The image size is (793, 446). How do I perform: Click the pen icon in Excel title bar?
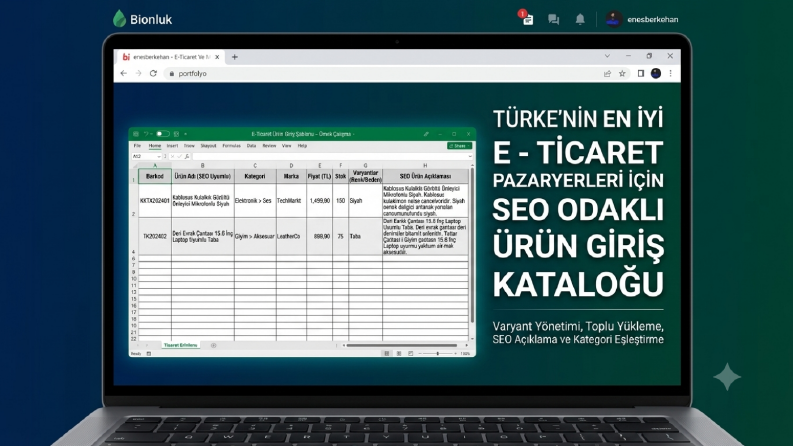tap(426, 134)
